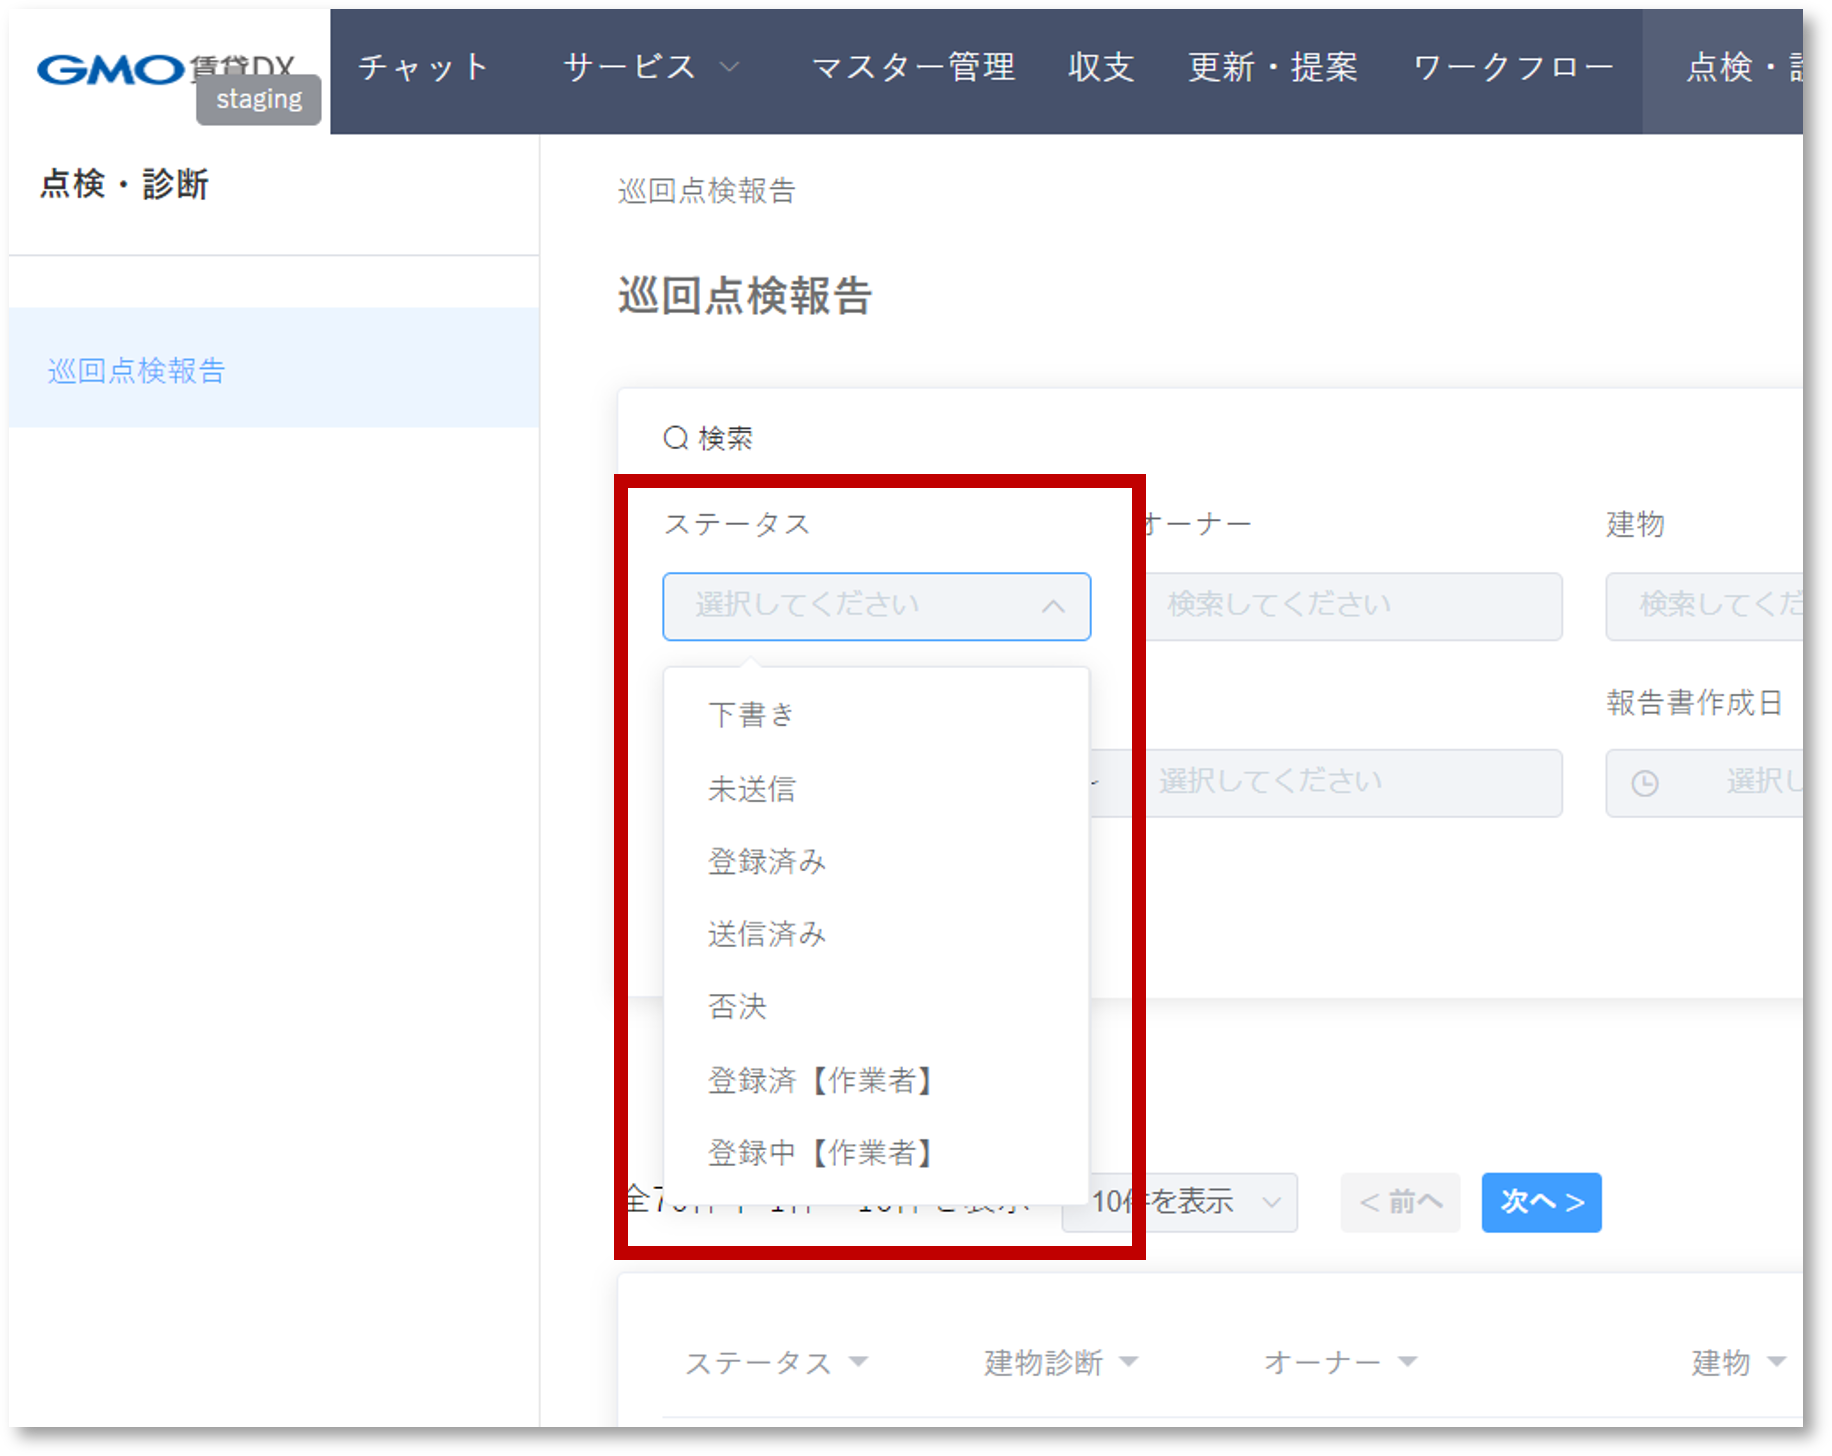Open the オーナー column header filter arrow
The height and width of the screenshot is (1456, 1832).
point(1410,1361)
